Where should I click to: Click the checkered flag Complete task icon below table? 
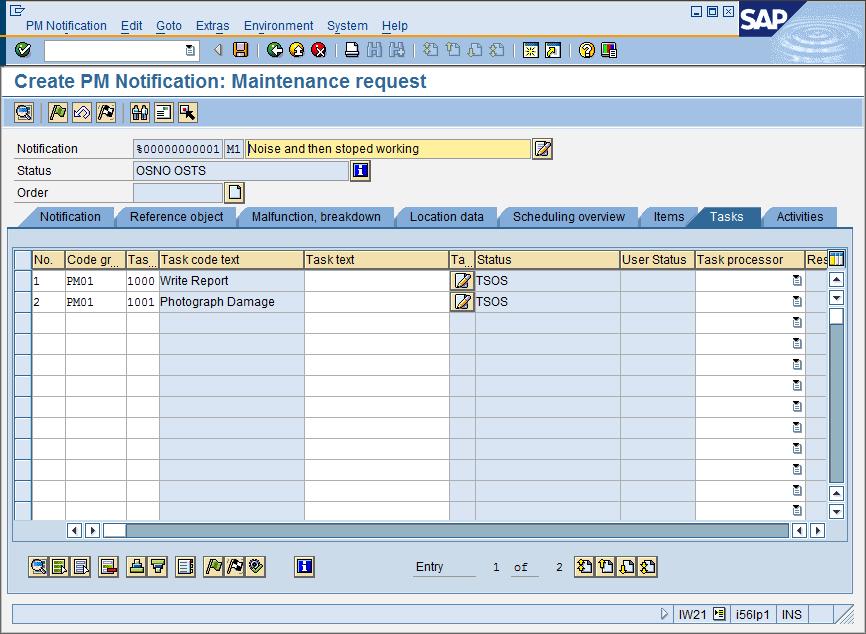235,567
